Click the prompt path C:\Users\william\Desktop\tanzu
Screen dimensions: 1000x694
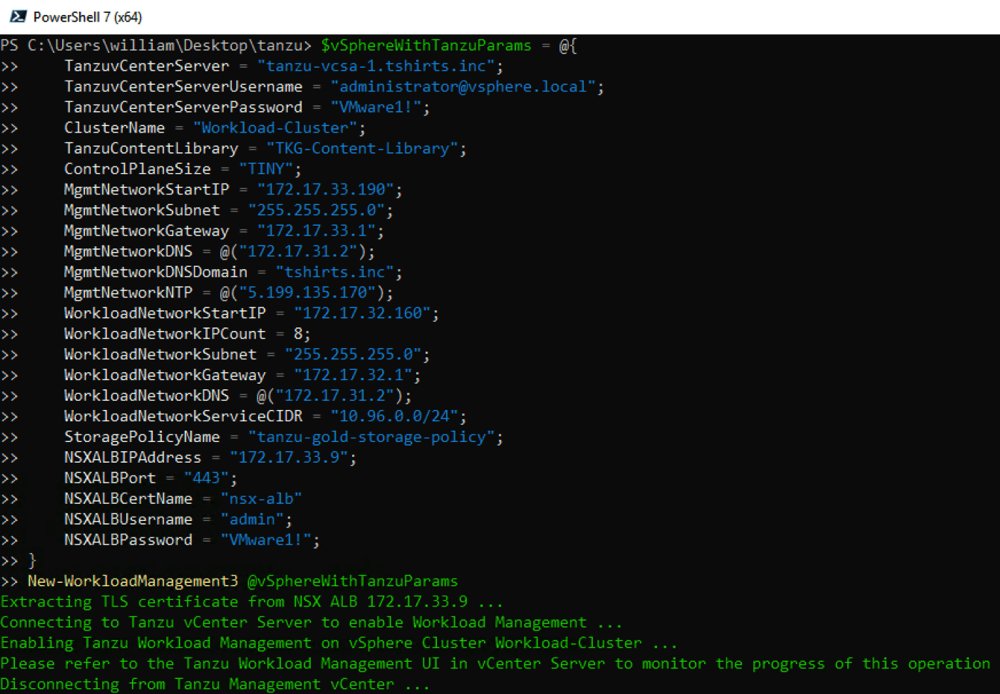pyautogui.click(x=165, y=45)
